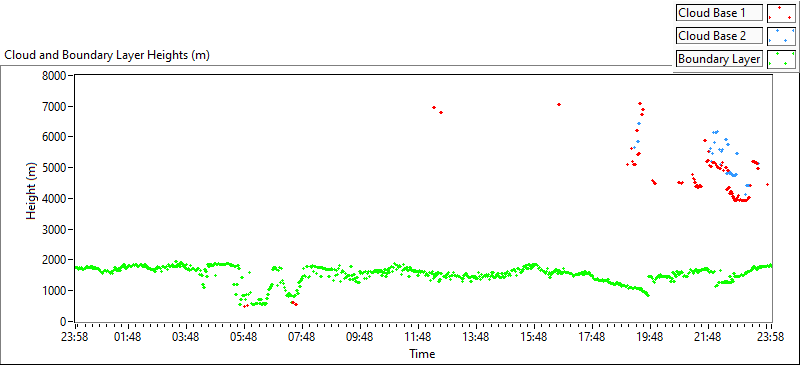Click the red cloud base point near 16:48 at 7000
800x365 pixels.
point(559,104)
